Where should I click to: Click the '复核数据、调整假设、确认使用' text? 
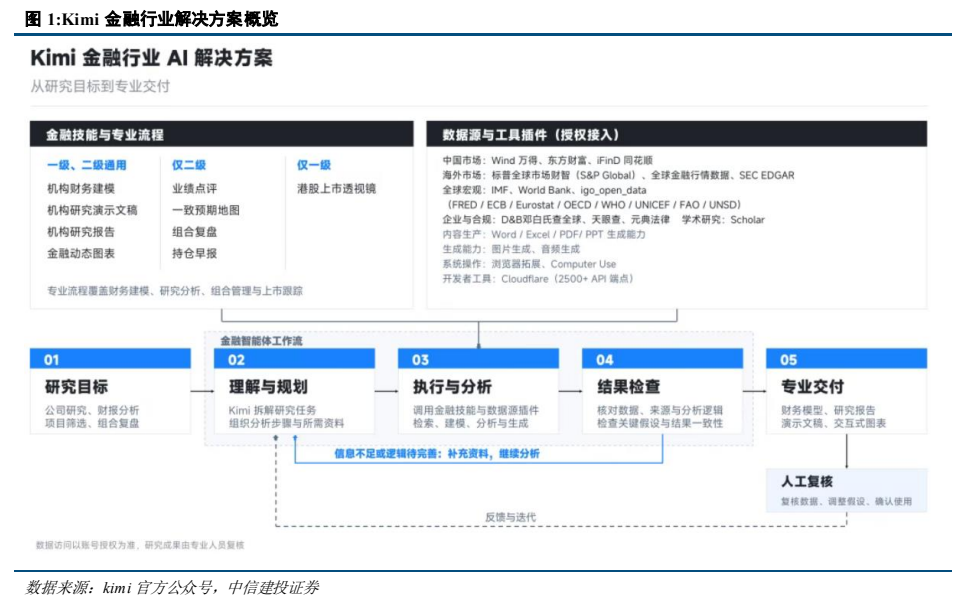pos(846,501)
